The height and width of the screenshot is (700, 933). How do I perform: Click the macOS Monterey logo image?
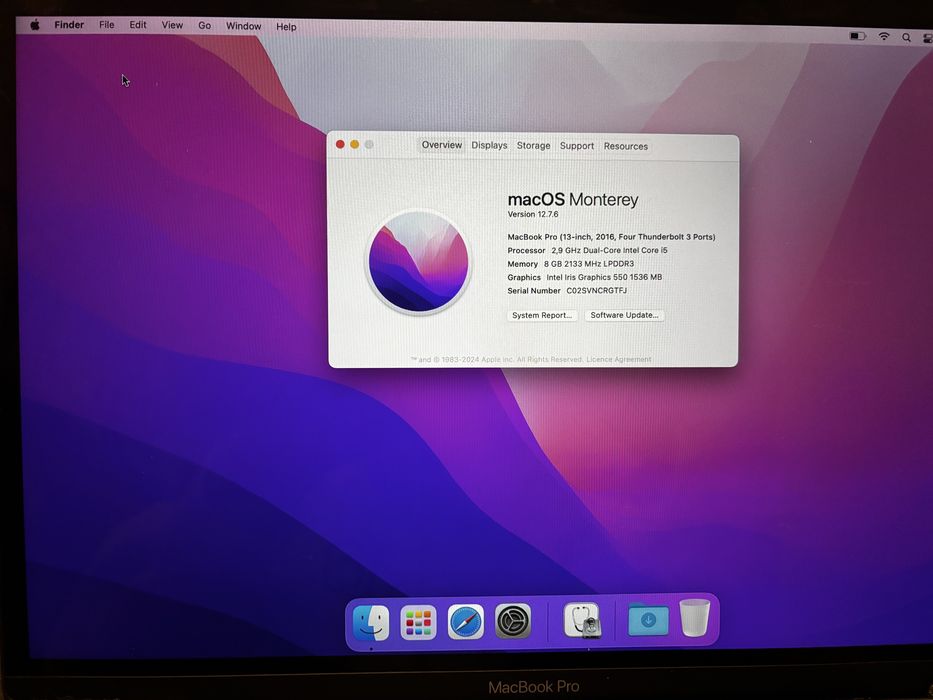click(418, 262)
